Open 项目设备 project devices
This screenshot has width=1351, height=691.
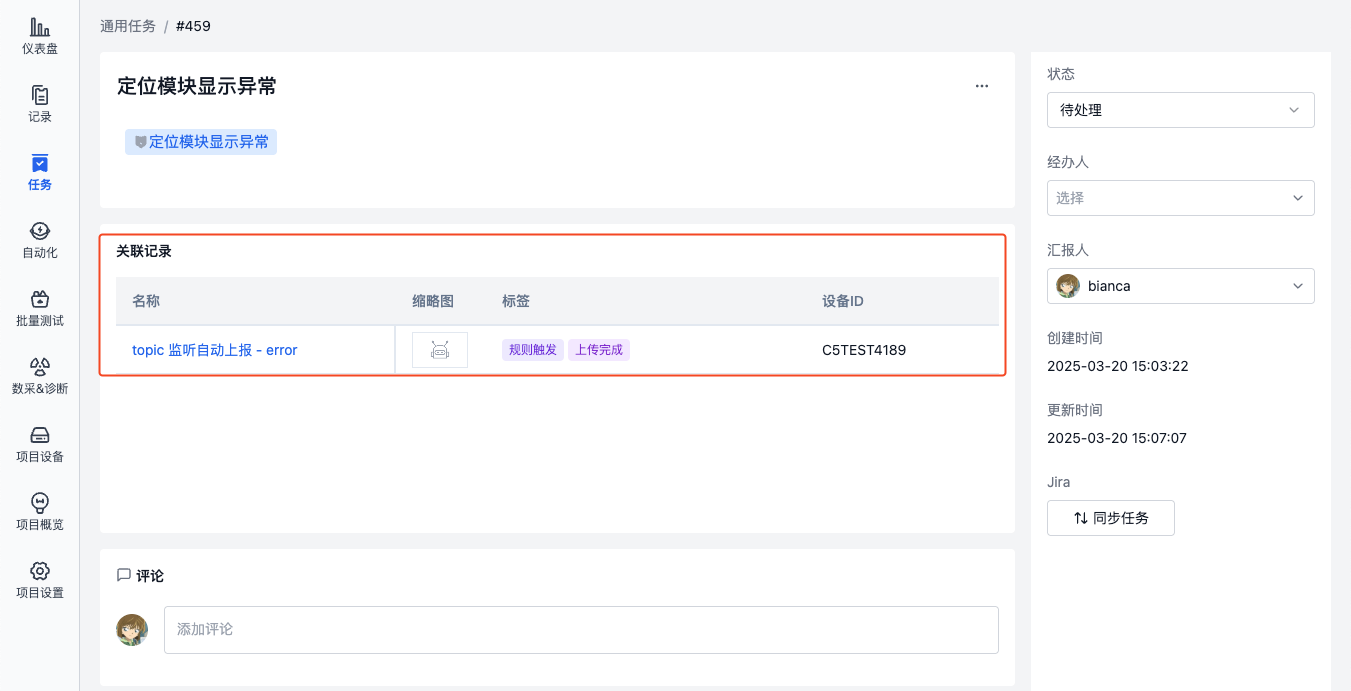(40, 444)
